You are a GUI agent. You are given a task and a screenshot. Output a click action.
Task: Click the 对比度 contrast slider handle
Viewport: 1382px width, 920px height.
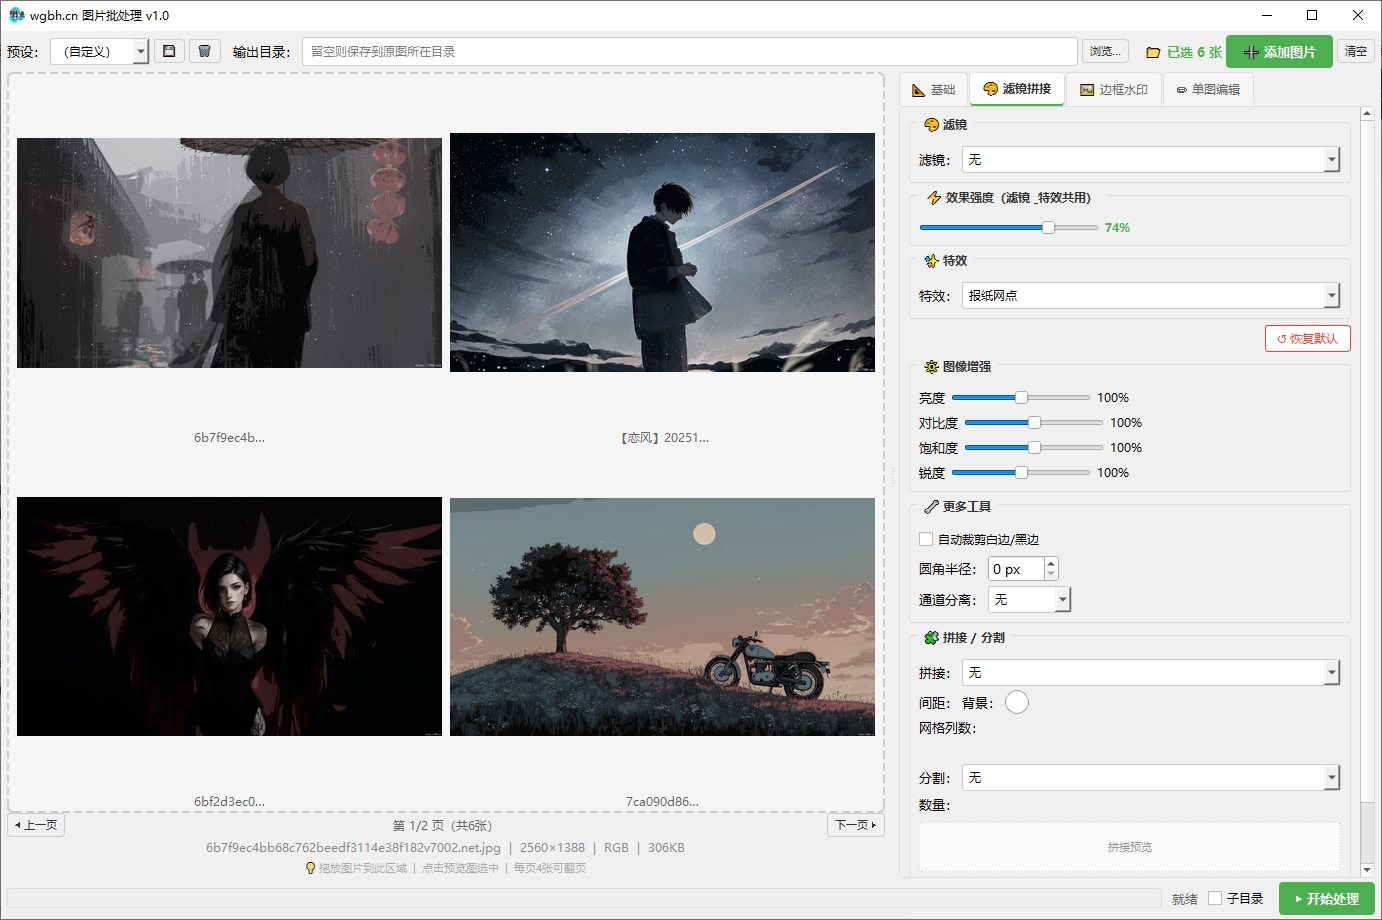pos(1034,423)
